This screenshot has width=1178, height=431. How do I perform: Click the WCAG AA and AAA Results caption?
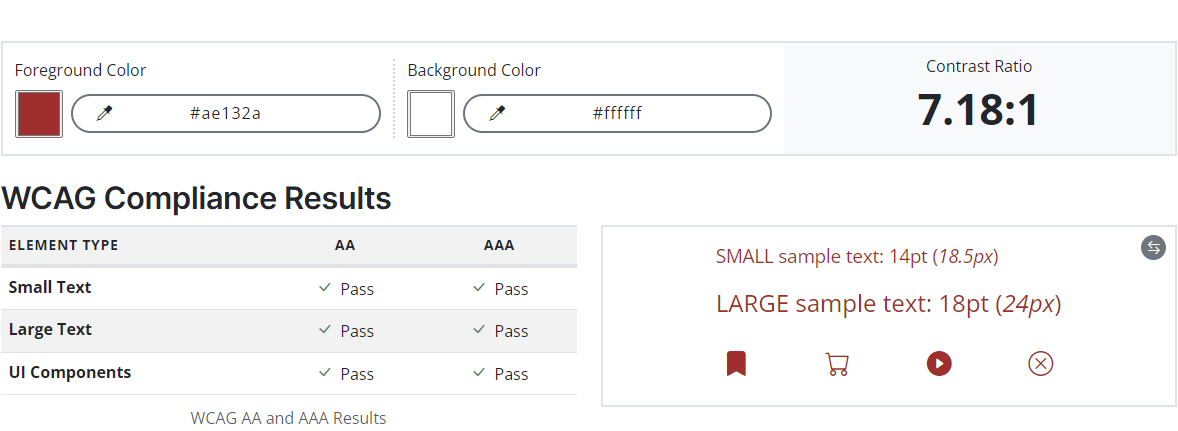coord(288,418)
